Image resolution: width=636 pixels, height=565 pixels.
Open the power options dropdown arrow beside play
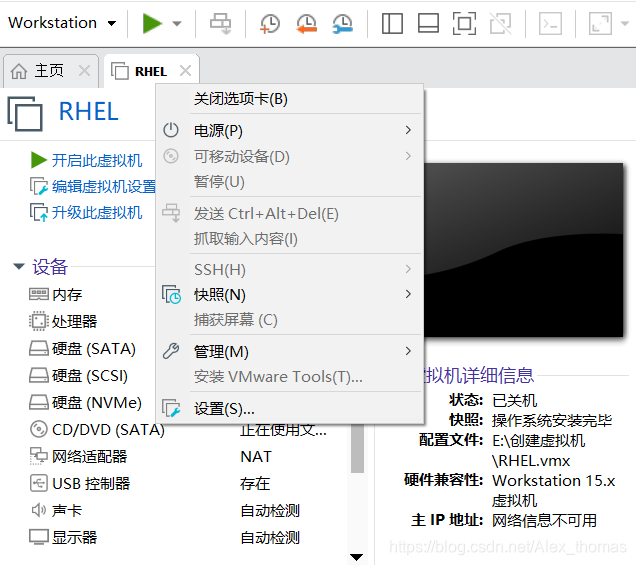pyautogui.click(x=177, y=24)
